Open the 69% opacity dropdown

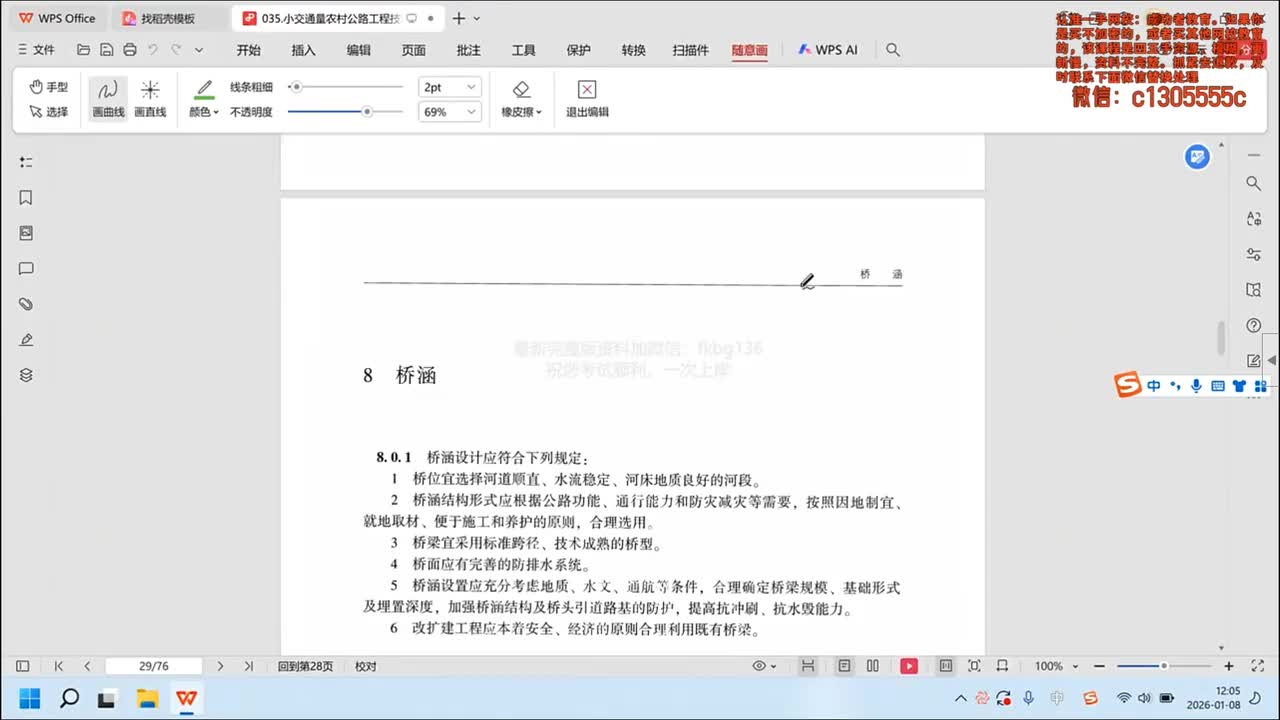click(x=450, y=112)
